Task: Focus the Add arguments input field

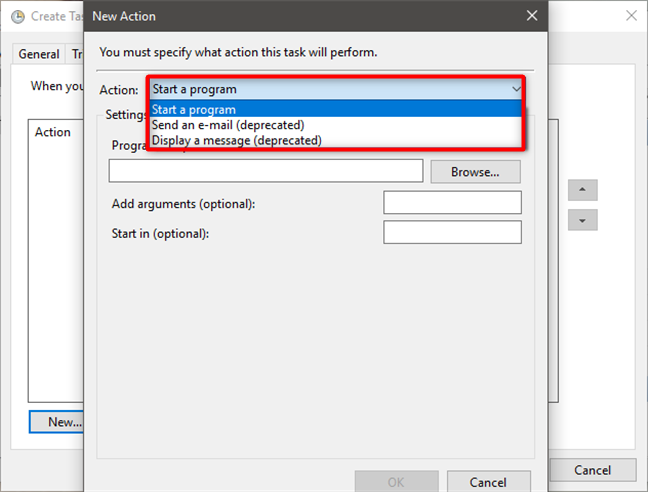Action: 452,202
